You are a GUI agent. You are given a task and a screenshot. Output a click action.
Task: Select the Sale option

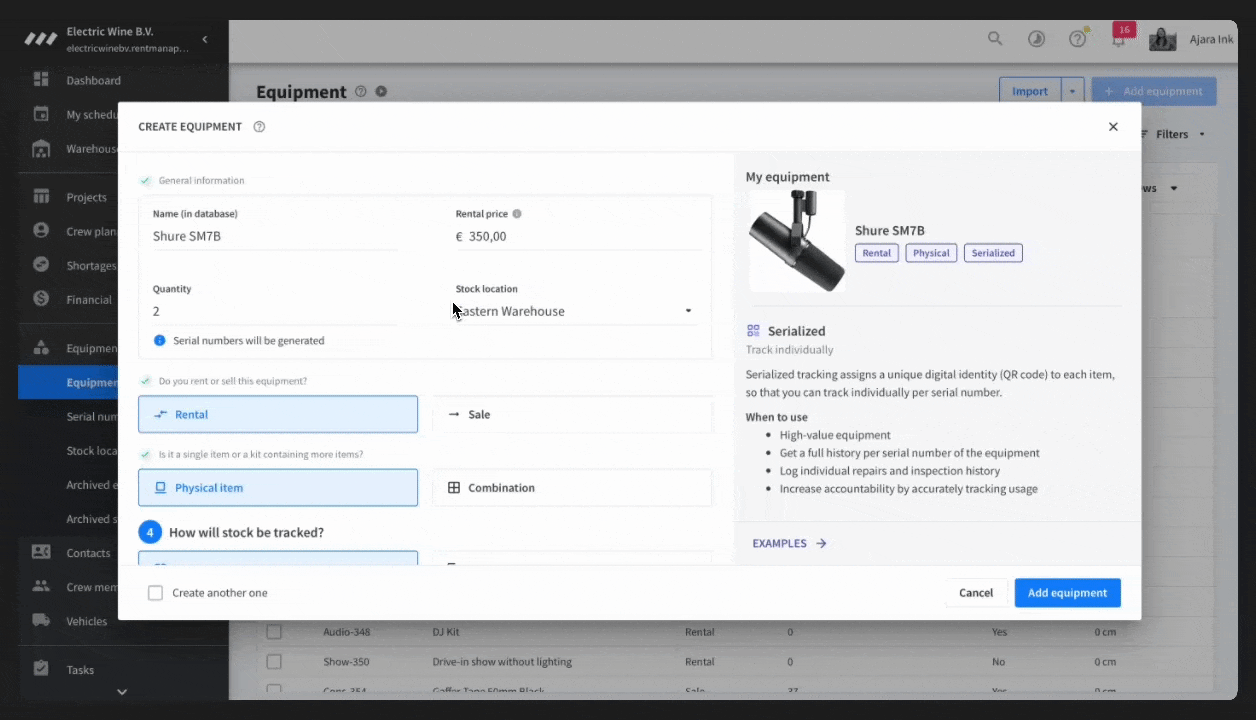(572, 414)
